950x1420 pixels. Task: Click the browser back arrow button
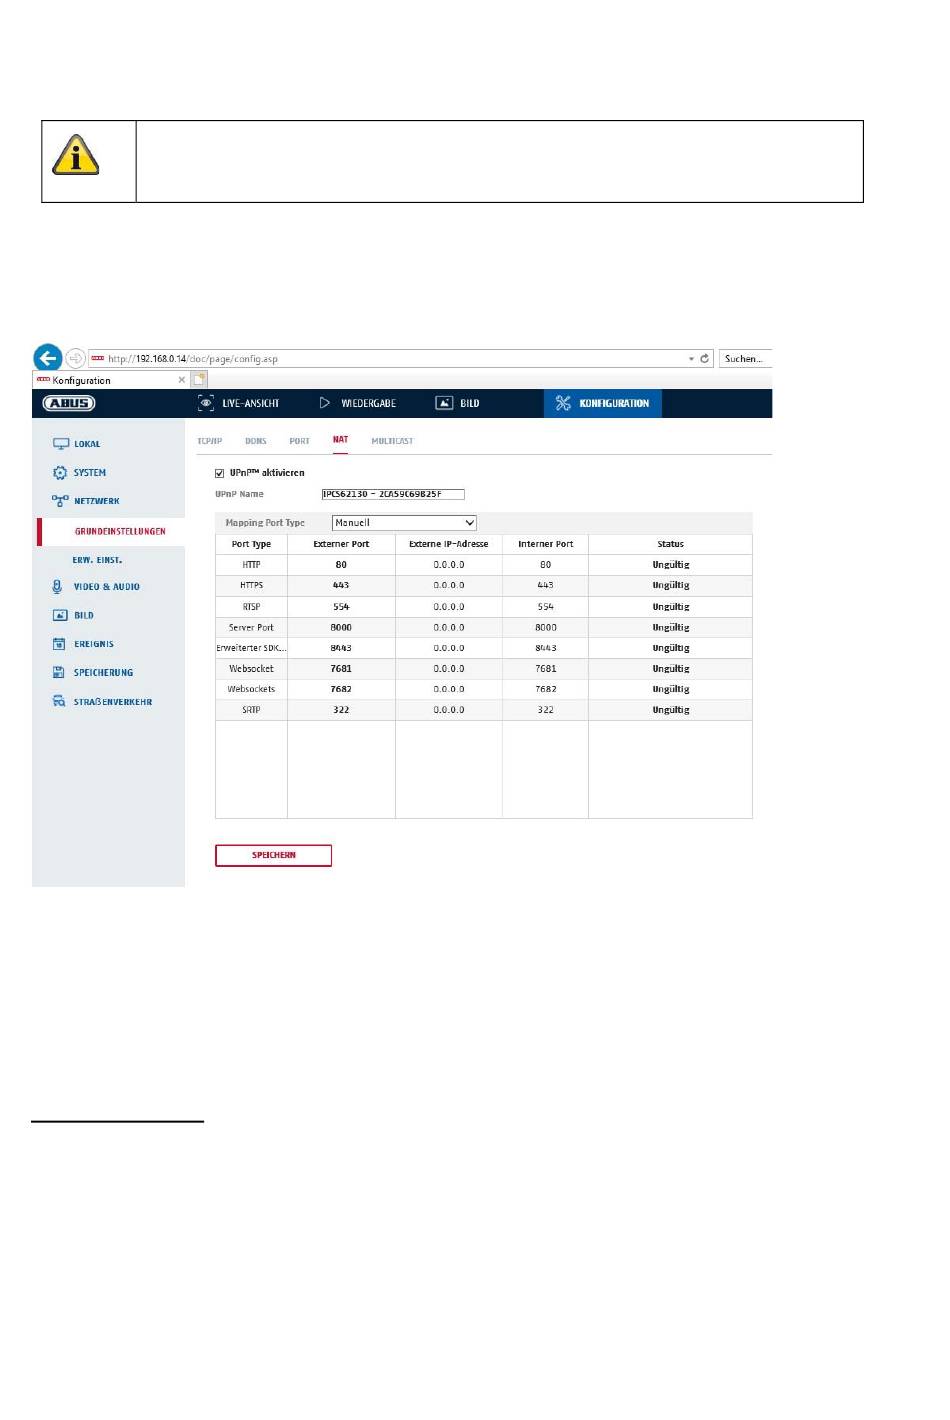(48, 358)
